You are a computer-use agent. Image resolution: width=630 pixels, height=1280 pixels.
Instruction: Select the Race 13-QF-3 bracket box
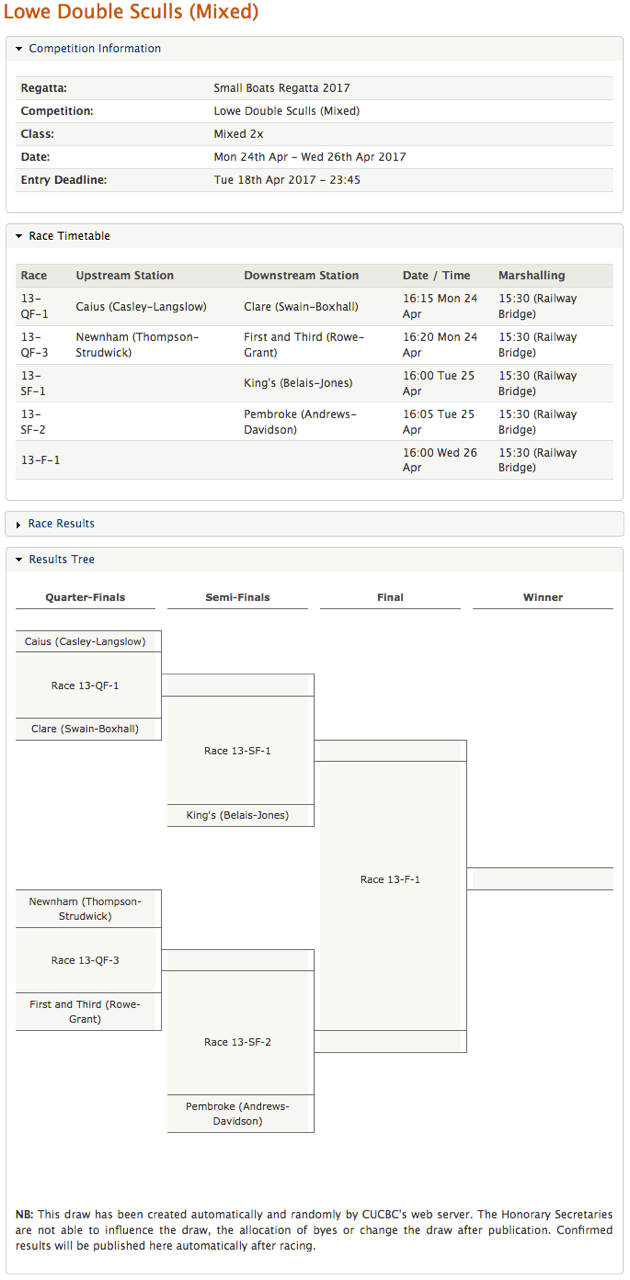[88, 960]
